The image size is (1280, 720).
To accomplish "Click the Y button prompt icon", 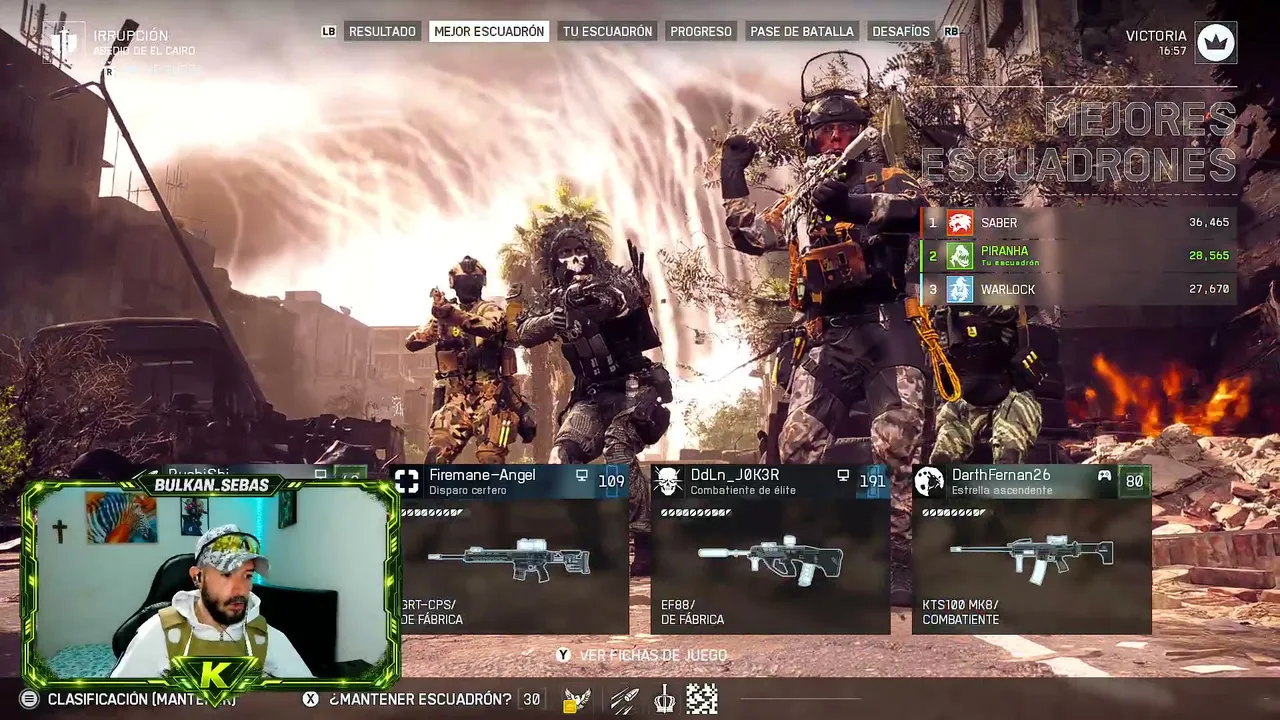I will pyautogui.click(x=563, y=655).
